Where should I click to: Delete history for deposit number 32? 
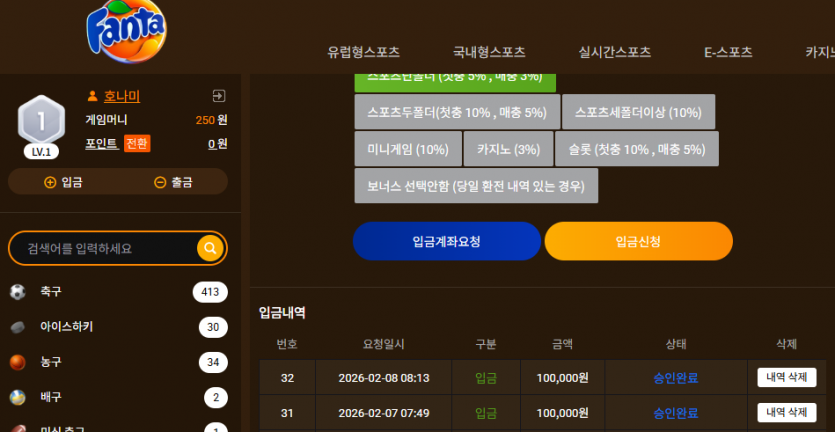pyautogui.click(x=787, y=378)
